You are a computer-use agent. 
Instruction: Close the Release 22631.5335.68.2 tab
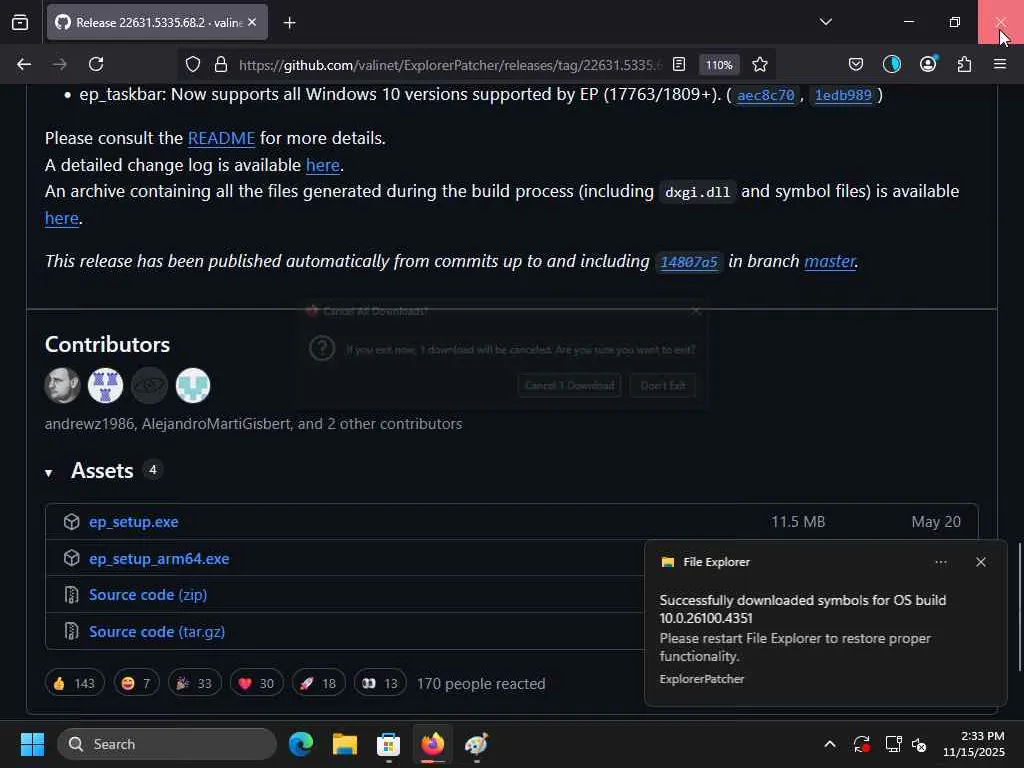[252, 22]
